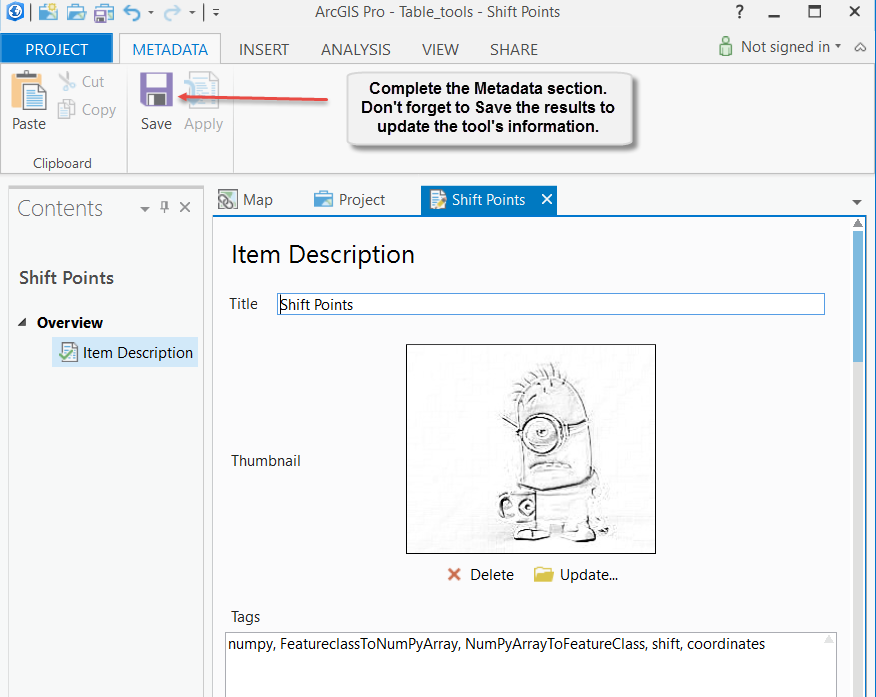The height and width of the screenshot is (697, 876).
Task: Open the PROJECT tab
Action: point(56,49)
